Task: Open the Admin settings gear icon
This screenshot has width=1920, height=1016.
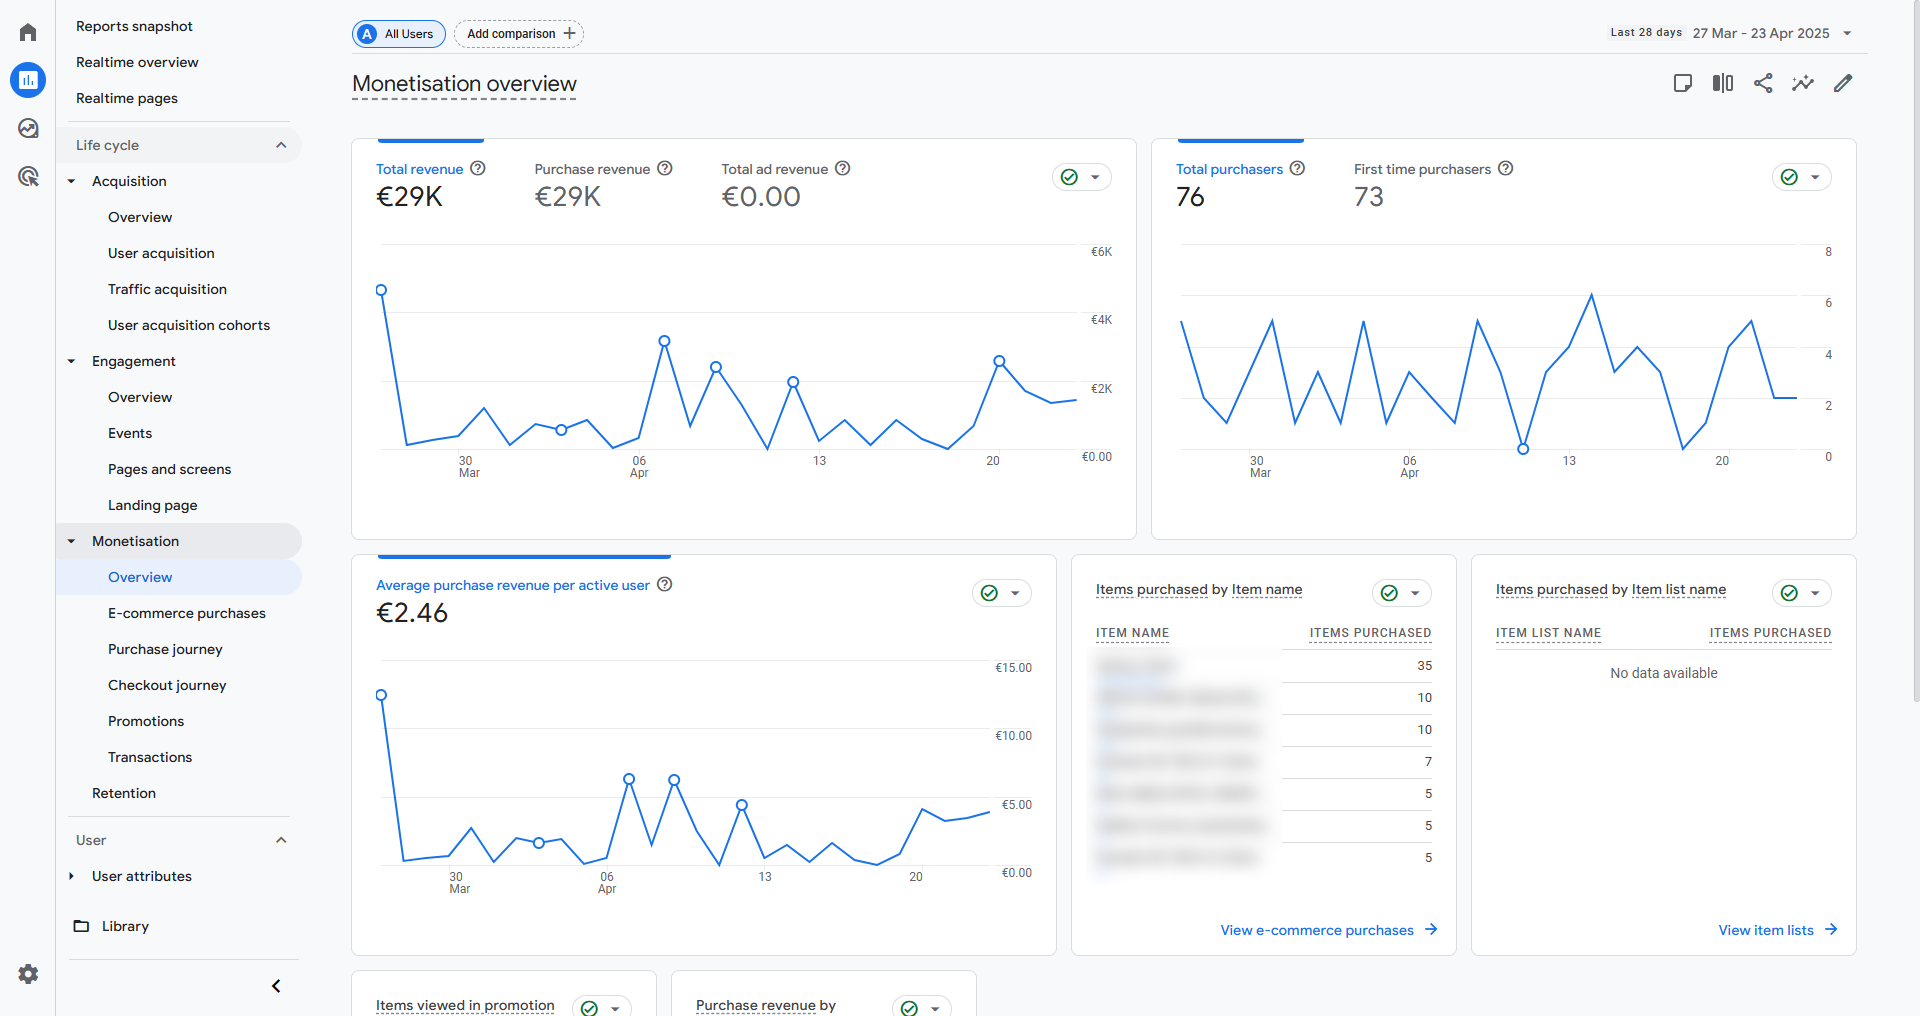Action: click(28, 974)
